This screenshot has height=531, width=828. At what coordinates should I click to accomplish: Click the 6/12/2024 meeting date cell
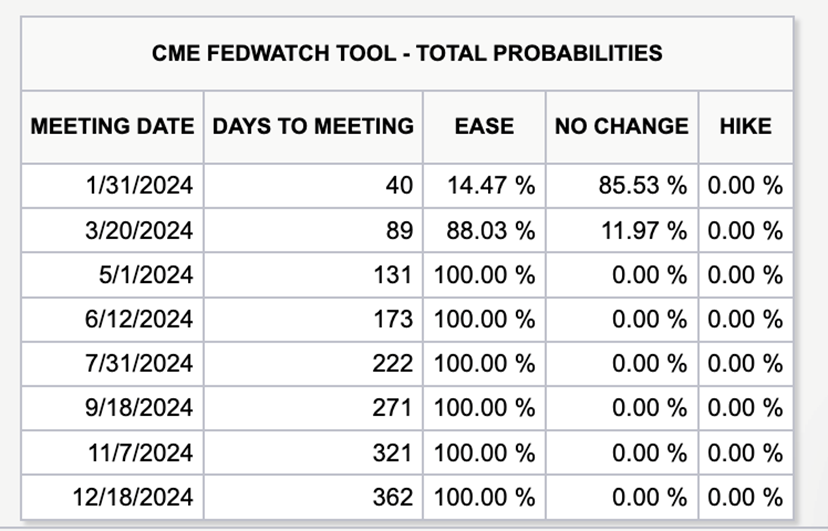coord(139,319)
